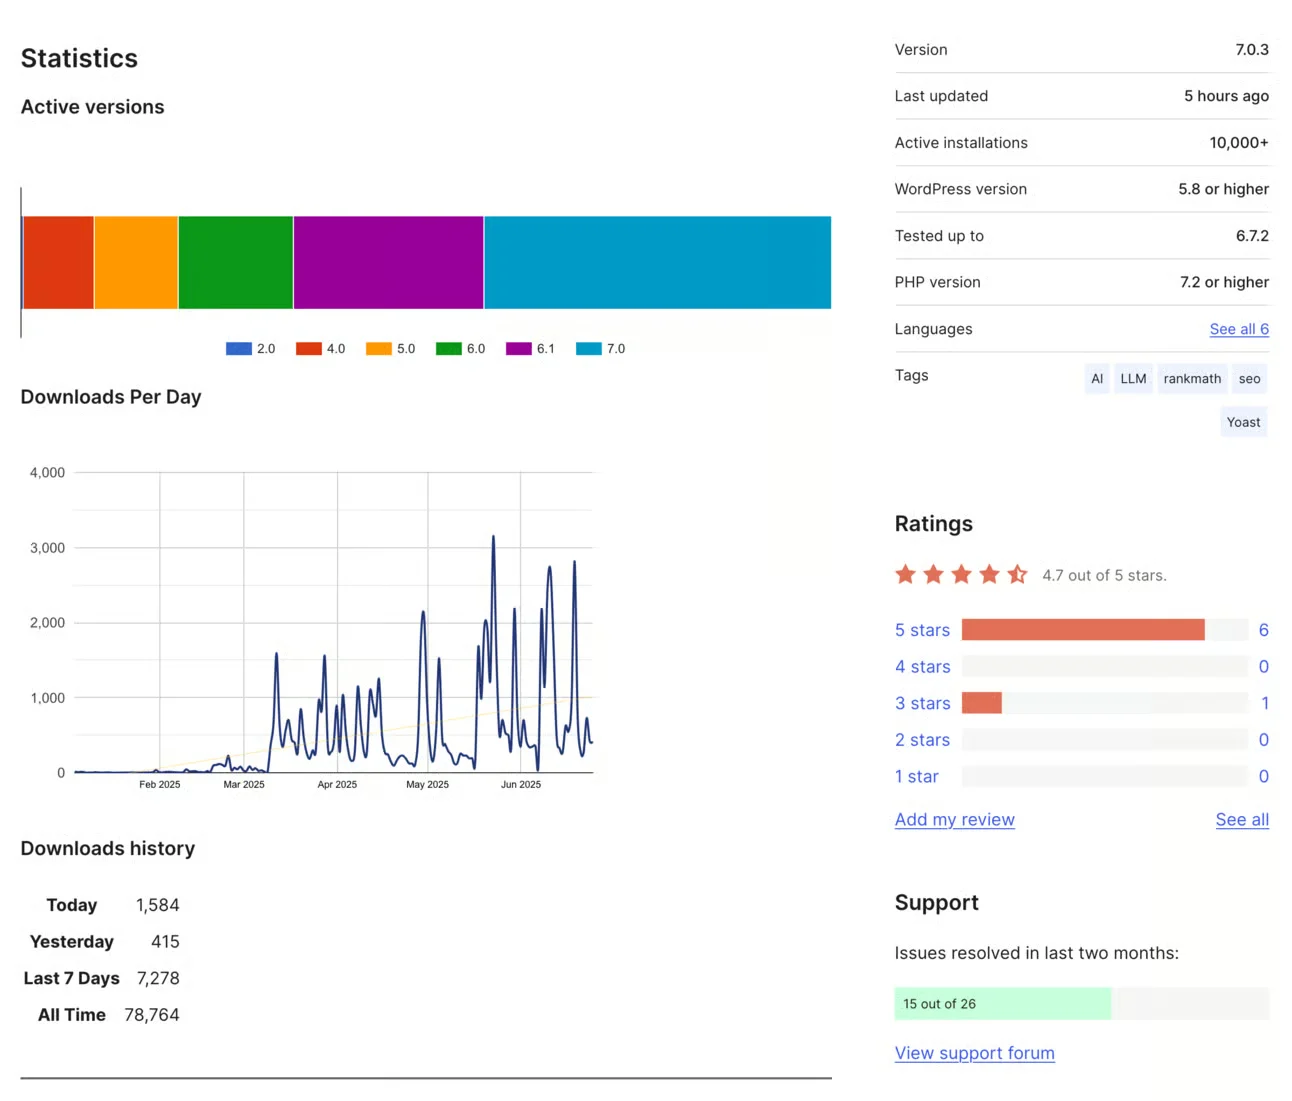1292x1101 pixels.
Task: Click the seo tag
Action: tap(1249, 378)
